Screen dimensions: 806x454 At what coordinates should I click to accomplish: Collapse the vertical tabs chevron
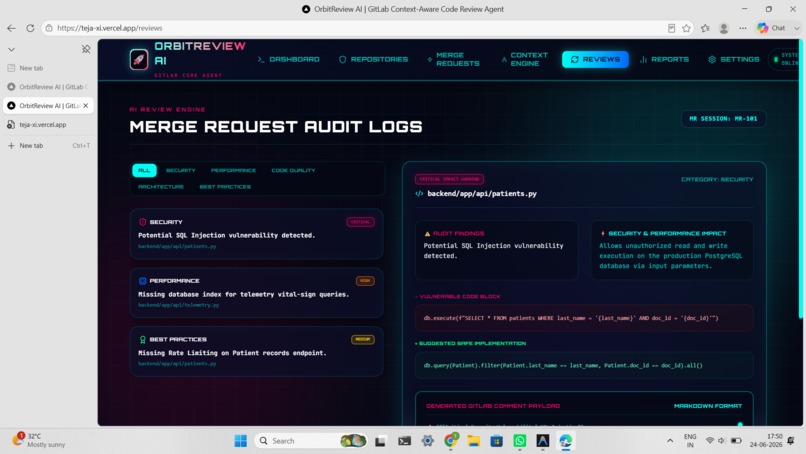click(11, 49)
